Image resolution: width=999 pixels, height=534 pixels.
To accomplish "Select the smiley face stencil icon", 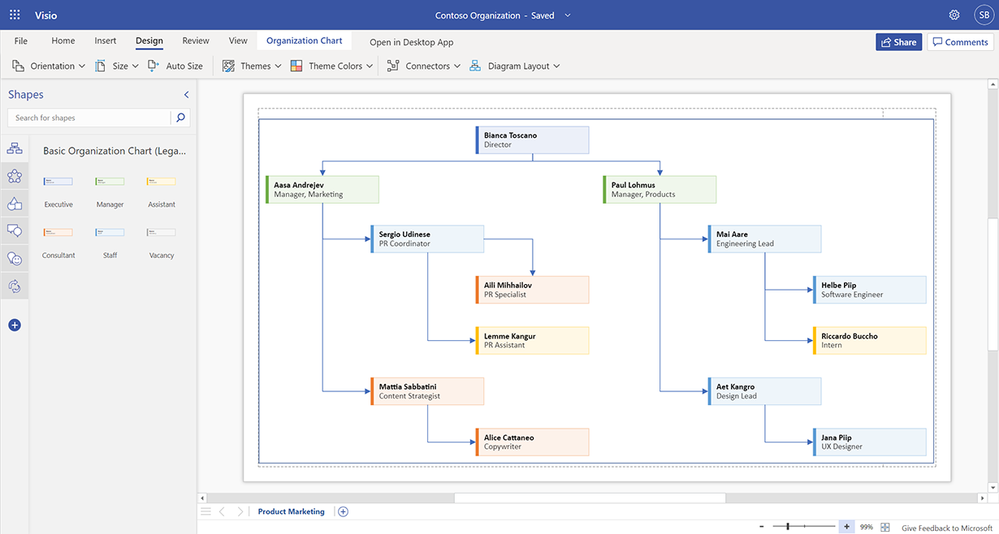I will [14, 258].
